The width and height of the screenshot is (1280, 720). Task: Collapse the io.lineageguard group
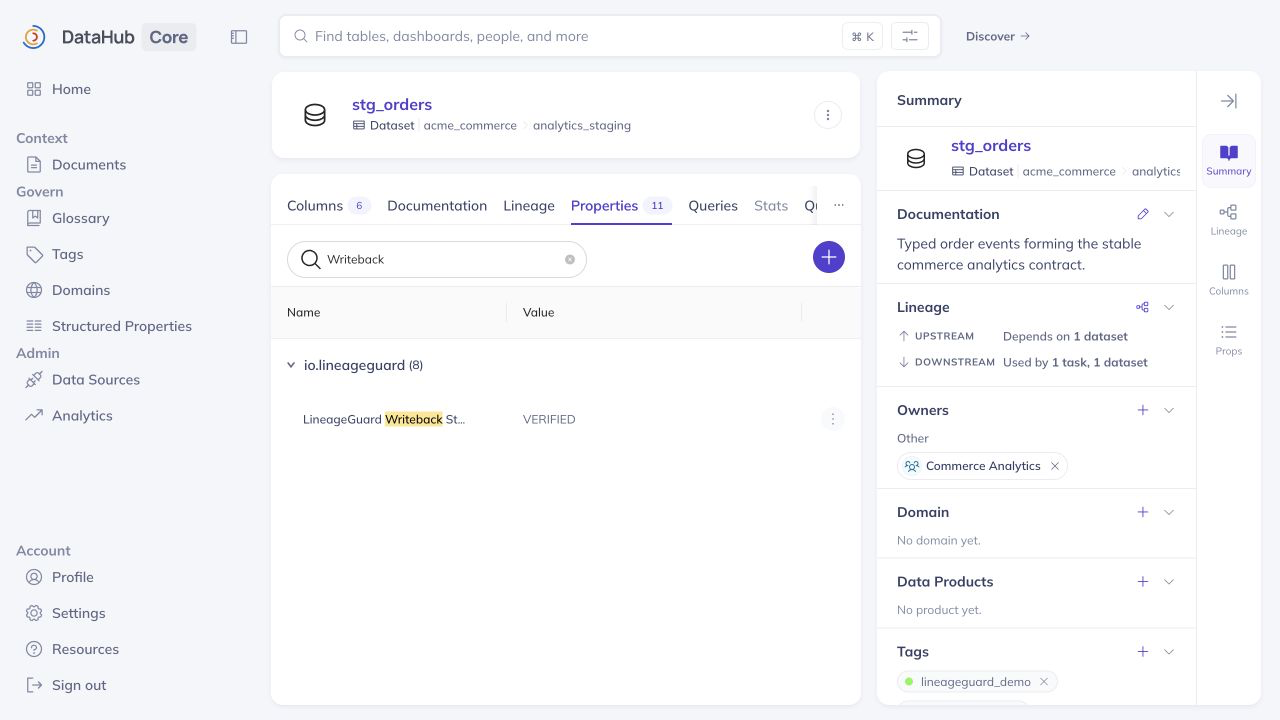point(291,366)
